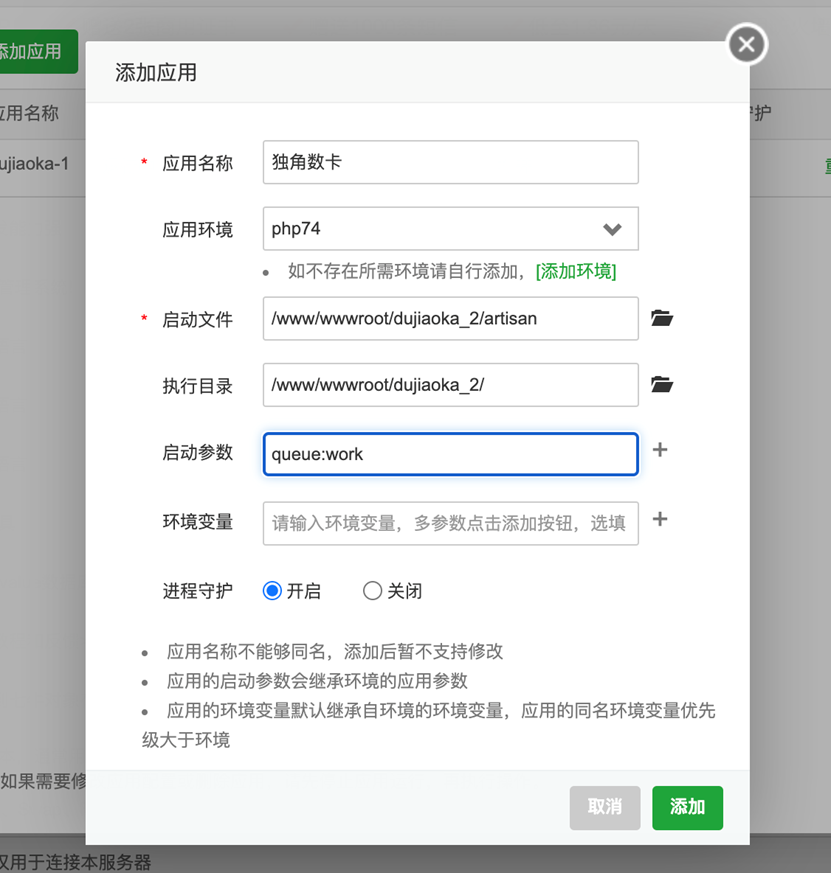The height and width of the screenshot is (873, 831).
Task: Click the 执行目录 path input
Action: point(450,385)
